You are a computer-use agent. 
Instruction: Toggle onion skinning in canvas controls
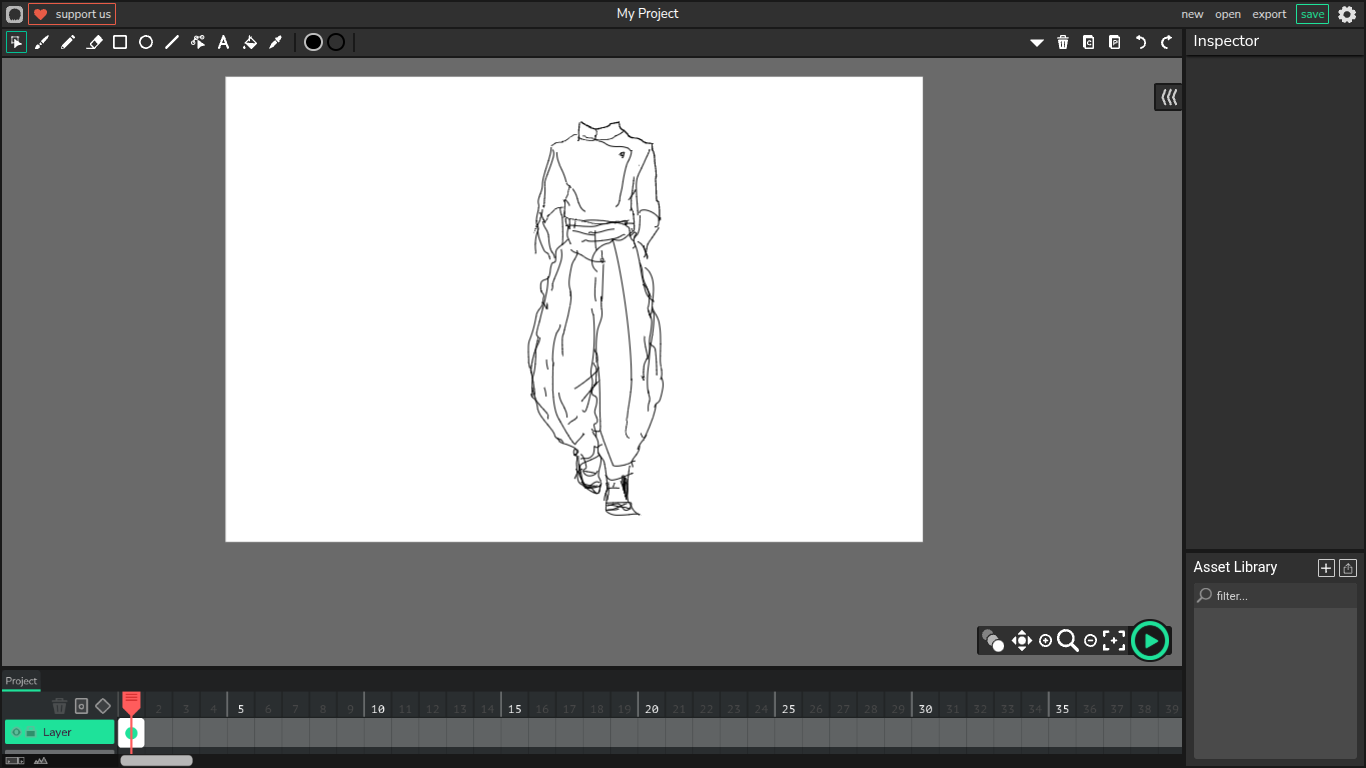(x=992, y=640)
